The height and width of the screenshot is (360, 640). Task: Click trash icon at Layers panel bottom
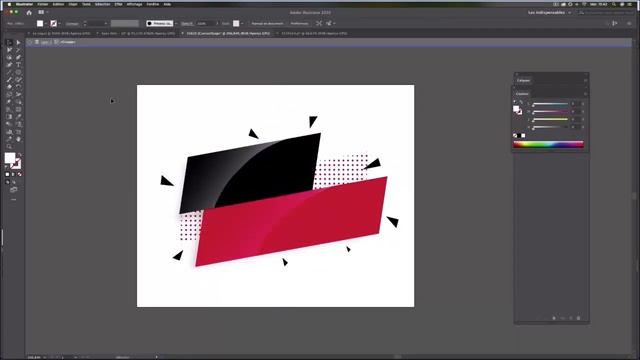(x=578, y=318)
